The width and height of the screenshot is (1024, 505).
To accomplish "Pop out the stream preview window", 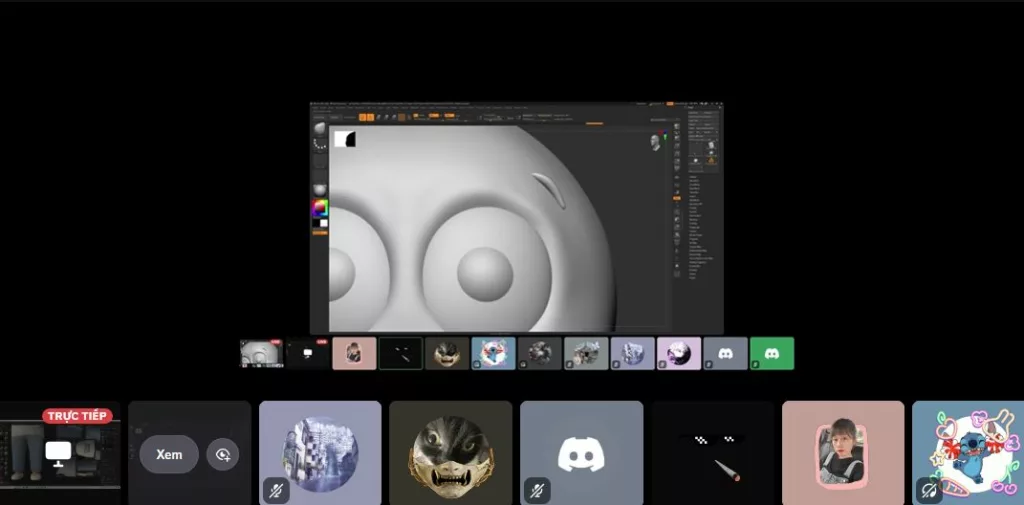I will (x=223, y=455).
